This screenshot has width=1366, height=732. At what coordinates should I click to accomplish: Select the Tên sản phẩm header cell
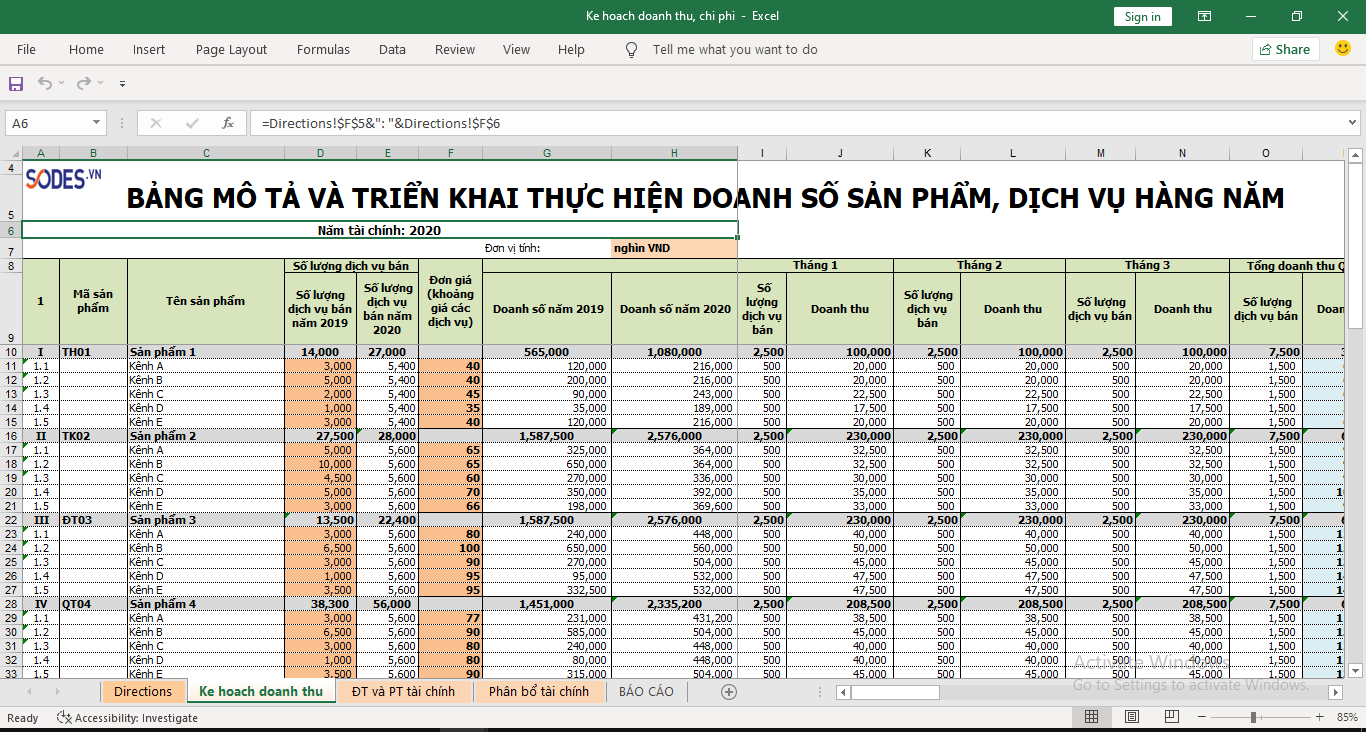pyautogui.click(x=205, y=300)
